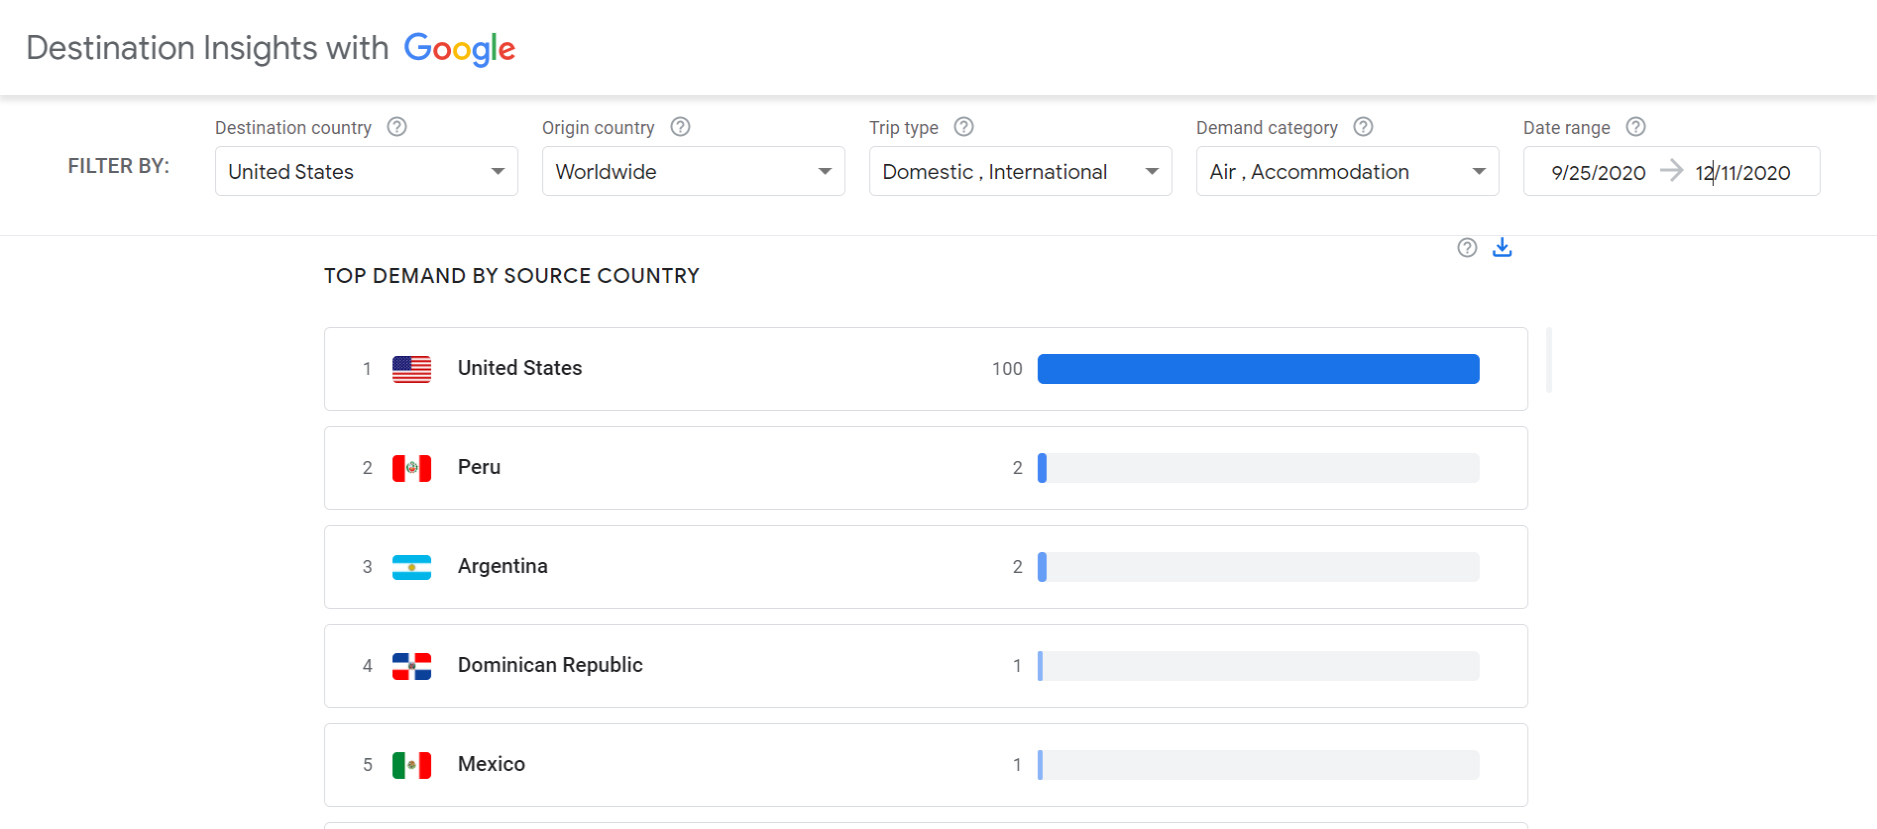Download the top demand chart data
This screenshot has height=829, width=1877.
1502,247
